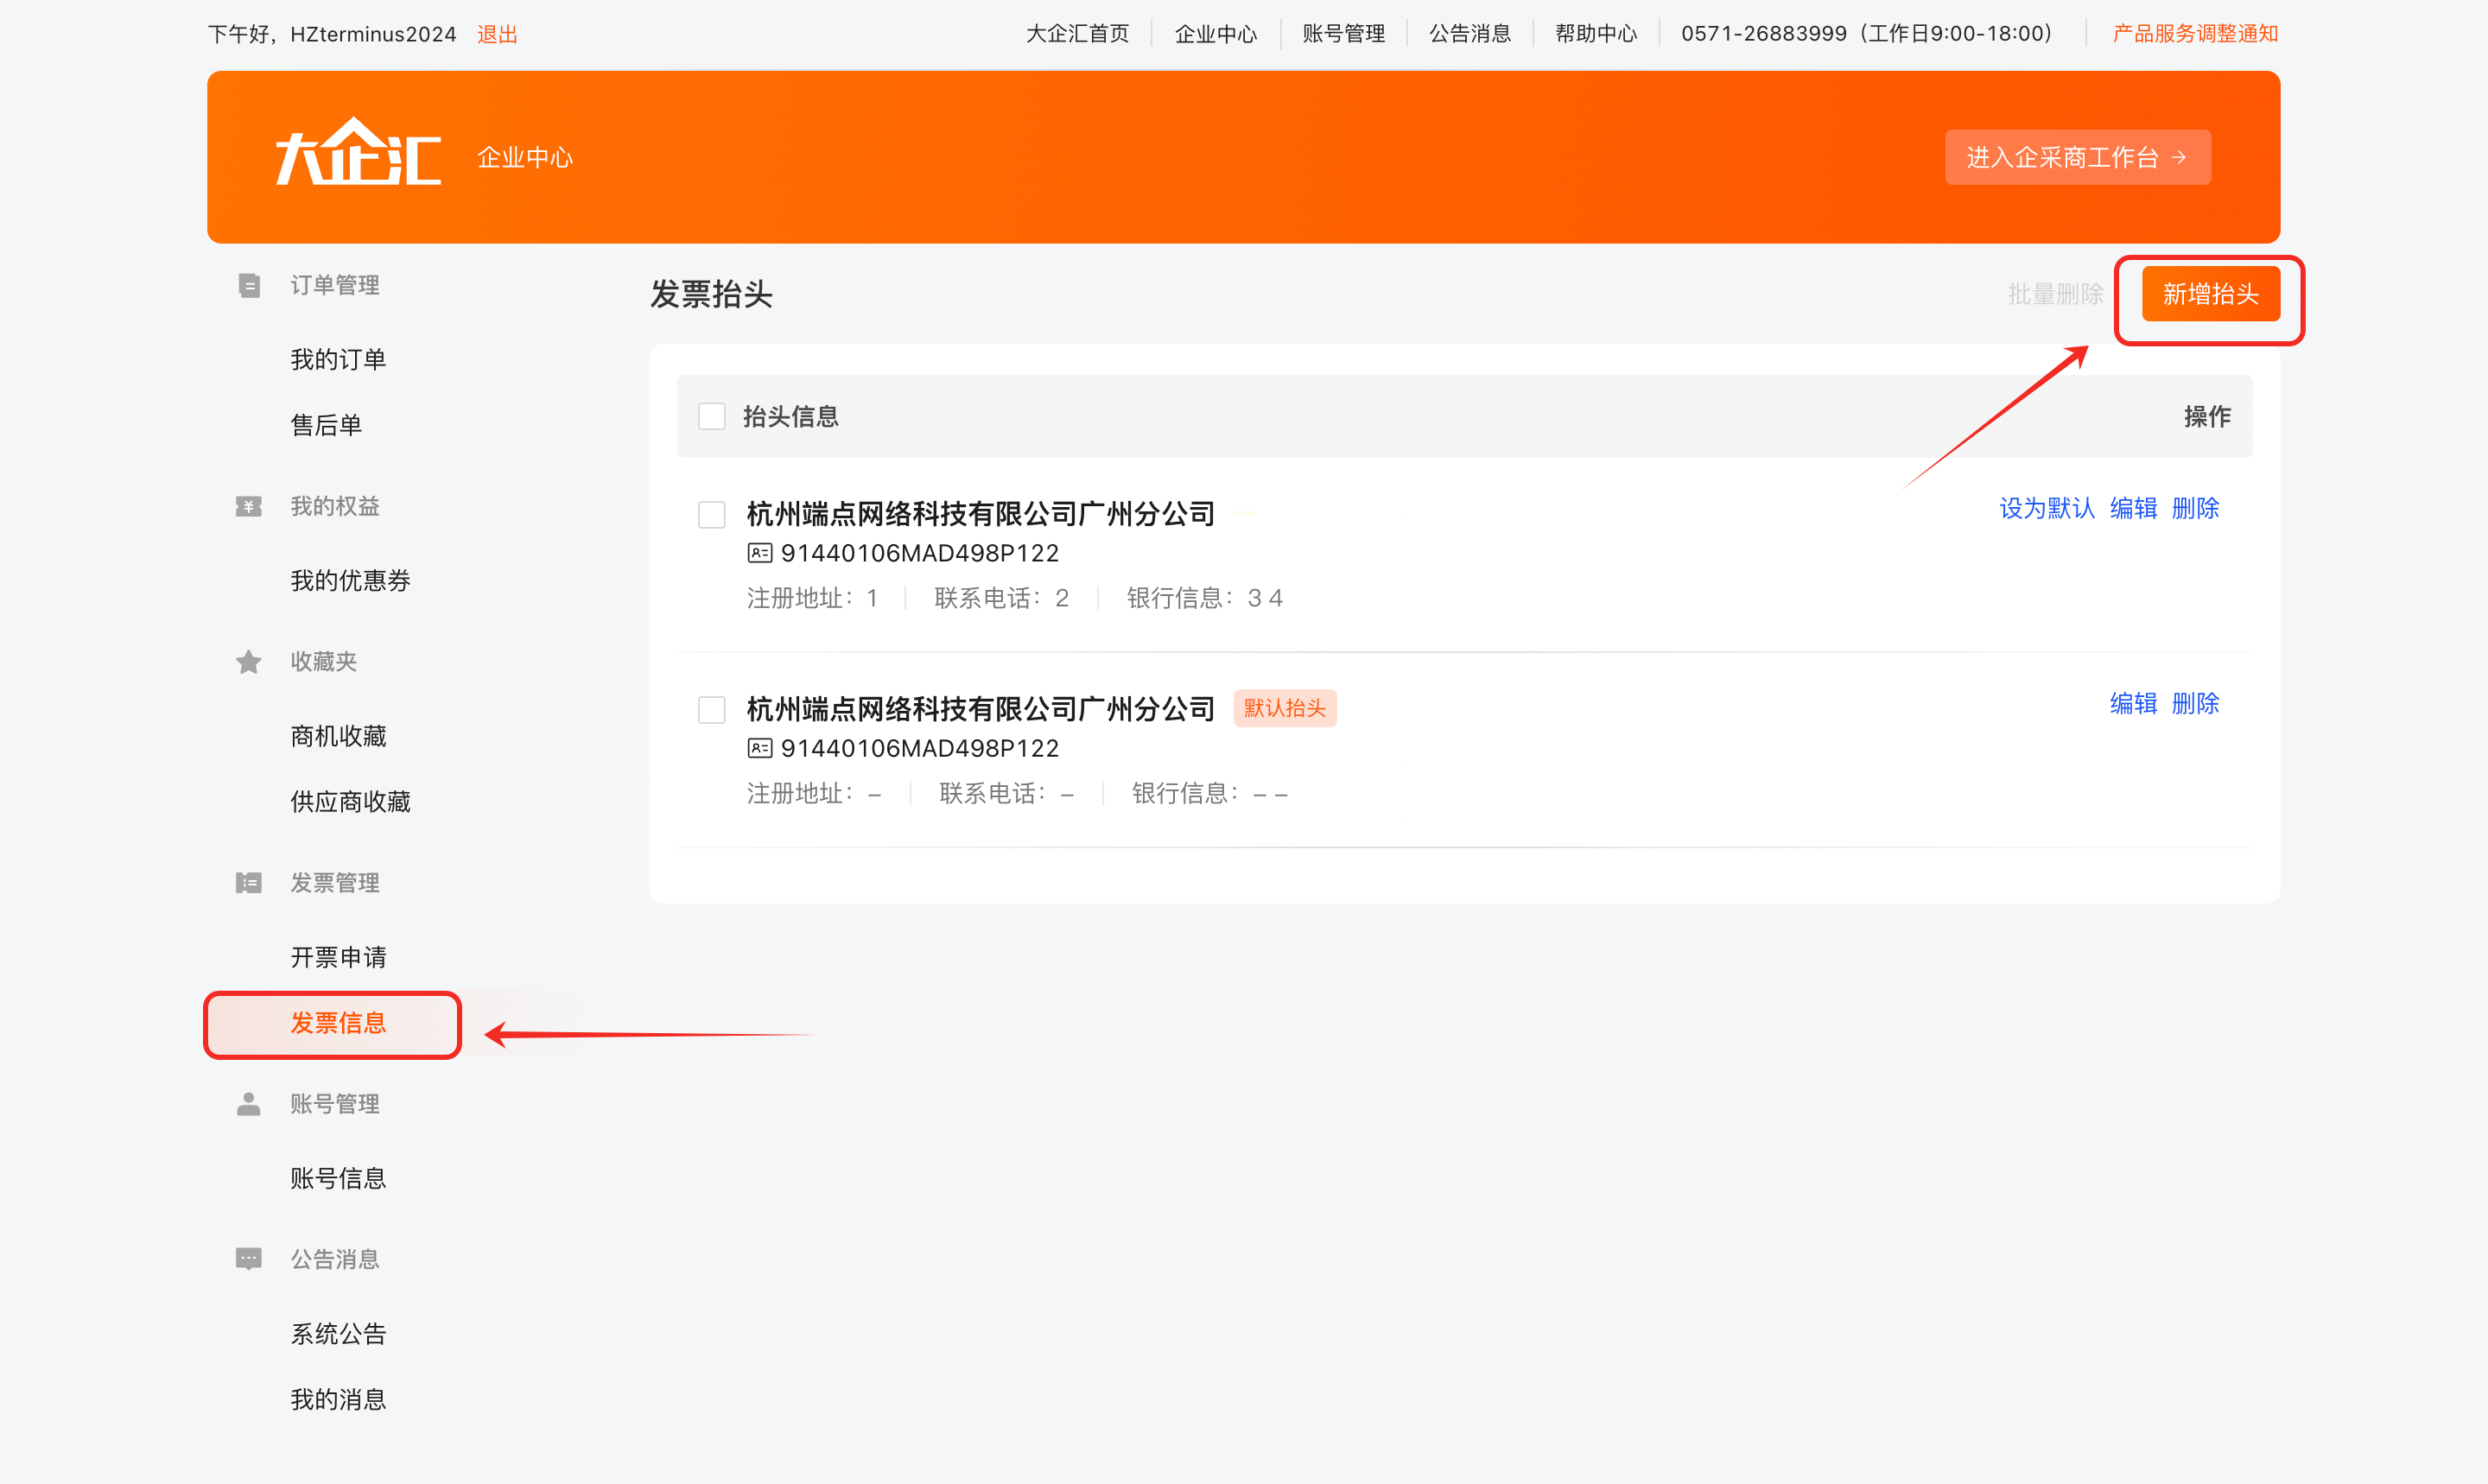Screen dimensions: 2488x1484
Task: Click tax number 91440106MAD498P122 in first row
Action: click(x=919, y=553)
